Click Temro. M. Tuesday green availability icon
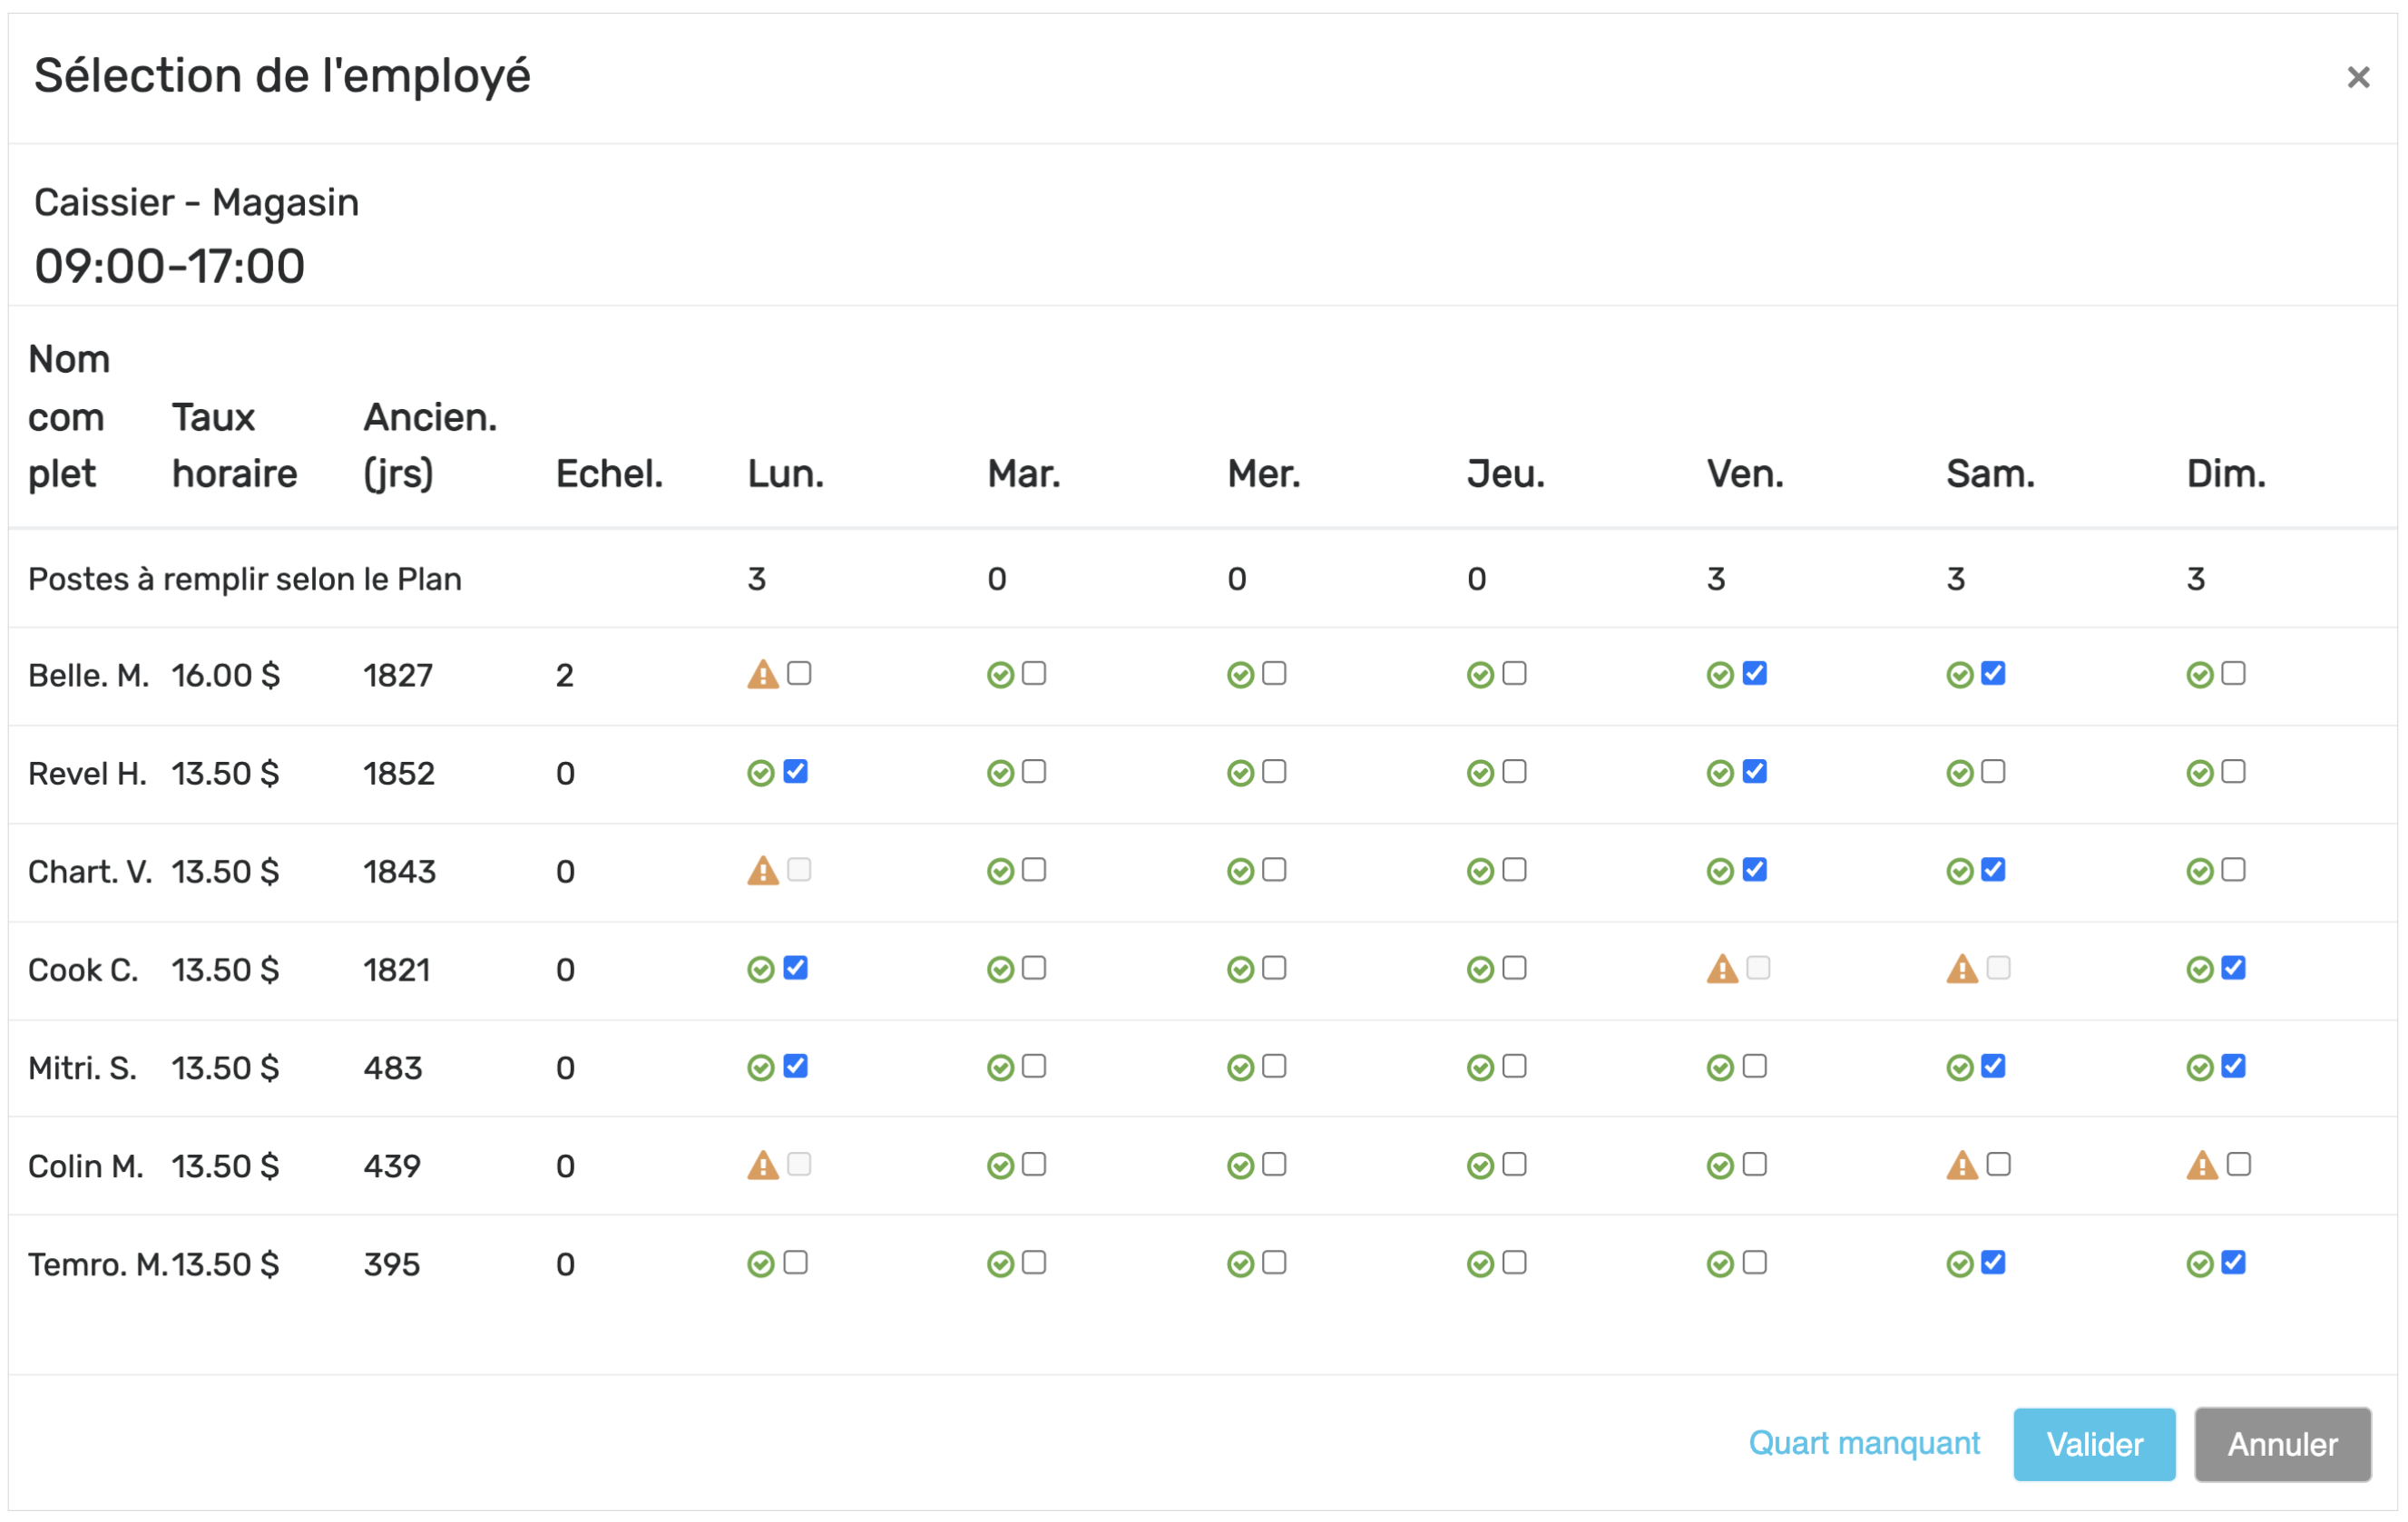The width and height of the screenshot is (2408, 1522). (x=1001, y=1265)
